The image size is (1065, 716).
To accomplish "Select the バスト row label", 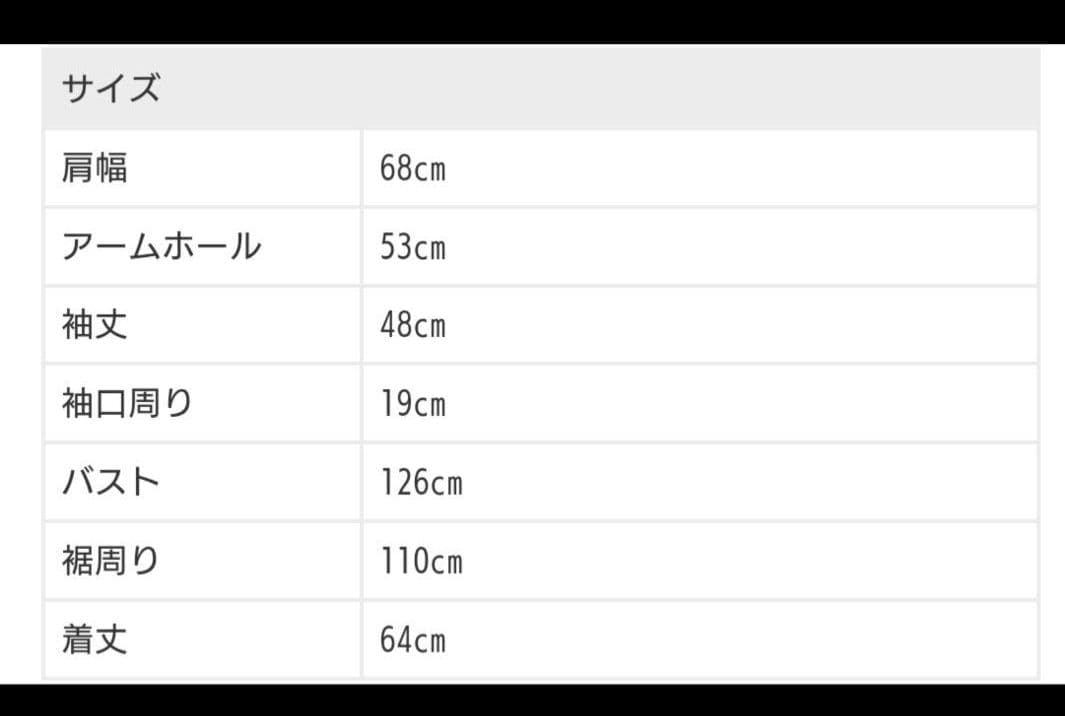I will [111, 482].
